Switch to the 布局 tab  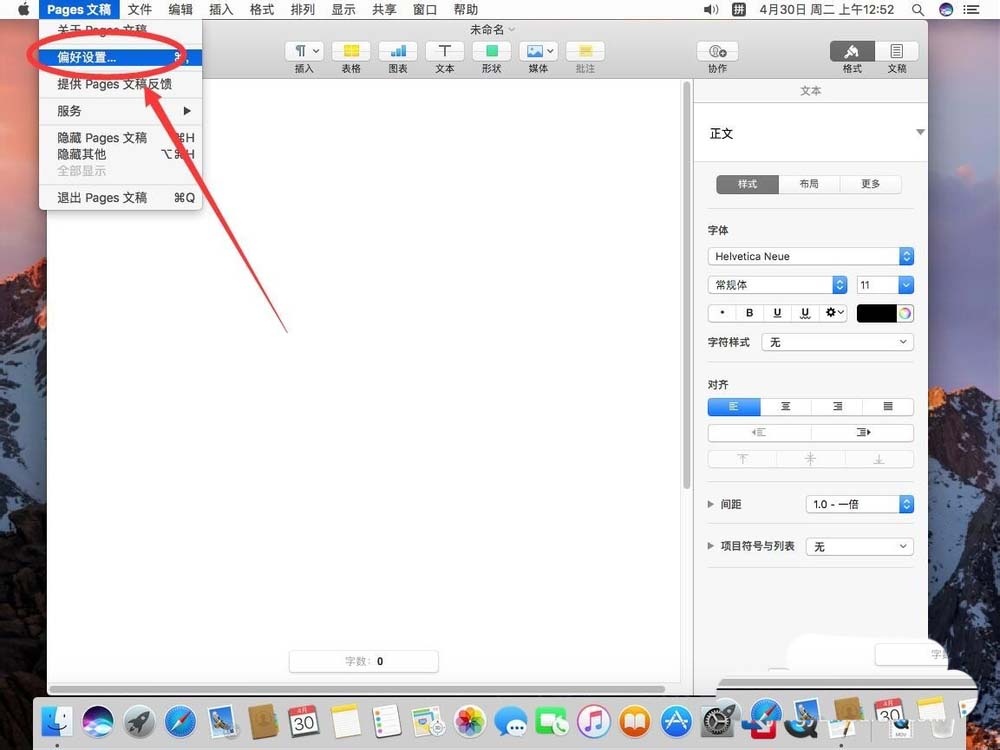coord(809,184)
